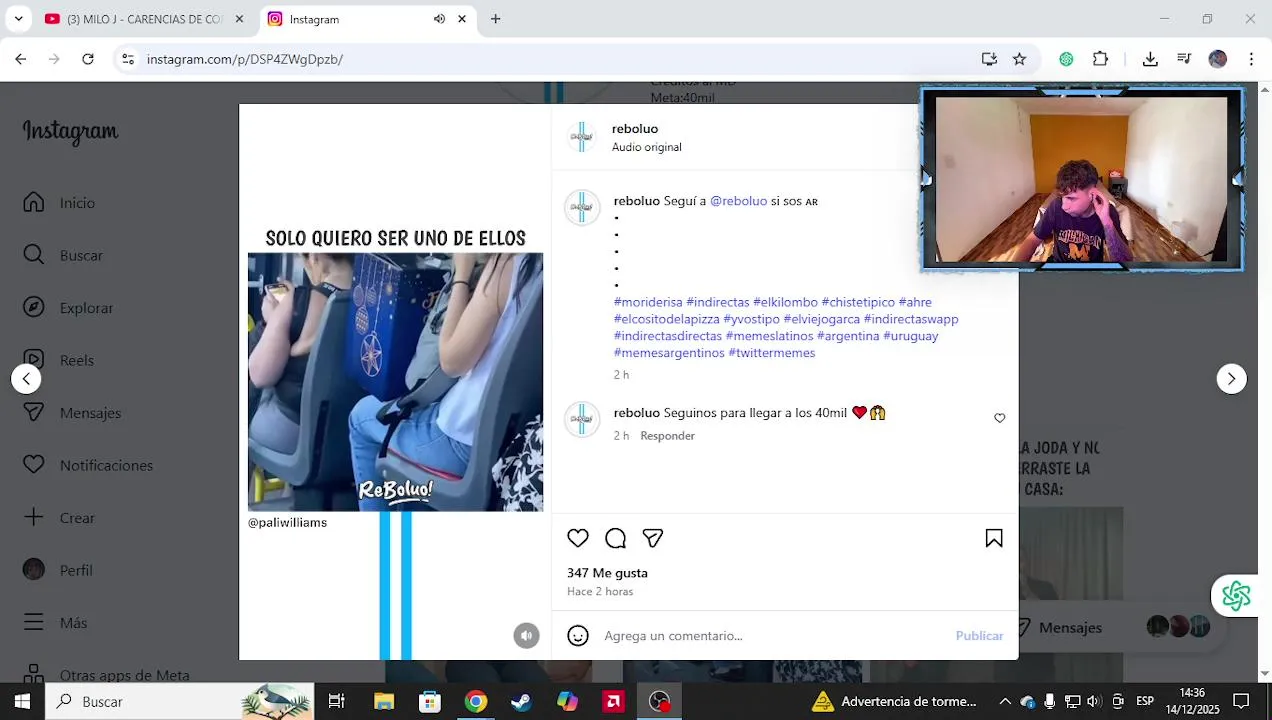
Task: Like the post with the heart icon
Action: coord(578,538)
